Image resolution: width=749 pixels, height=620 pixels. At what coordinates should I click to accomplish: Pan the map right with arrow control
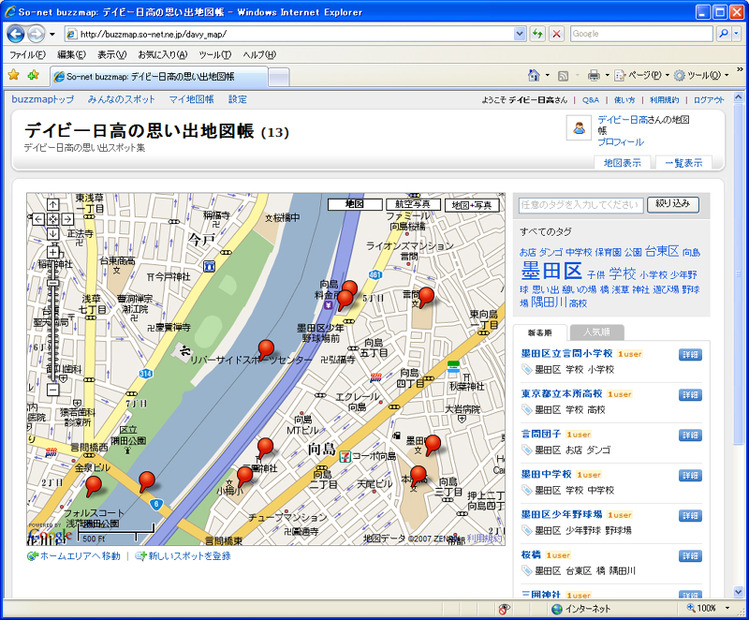click(x=68, y=219)
